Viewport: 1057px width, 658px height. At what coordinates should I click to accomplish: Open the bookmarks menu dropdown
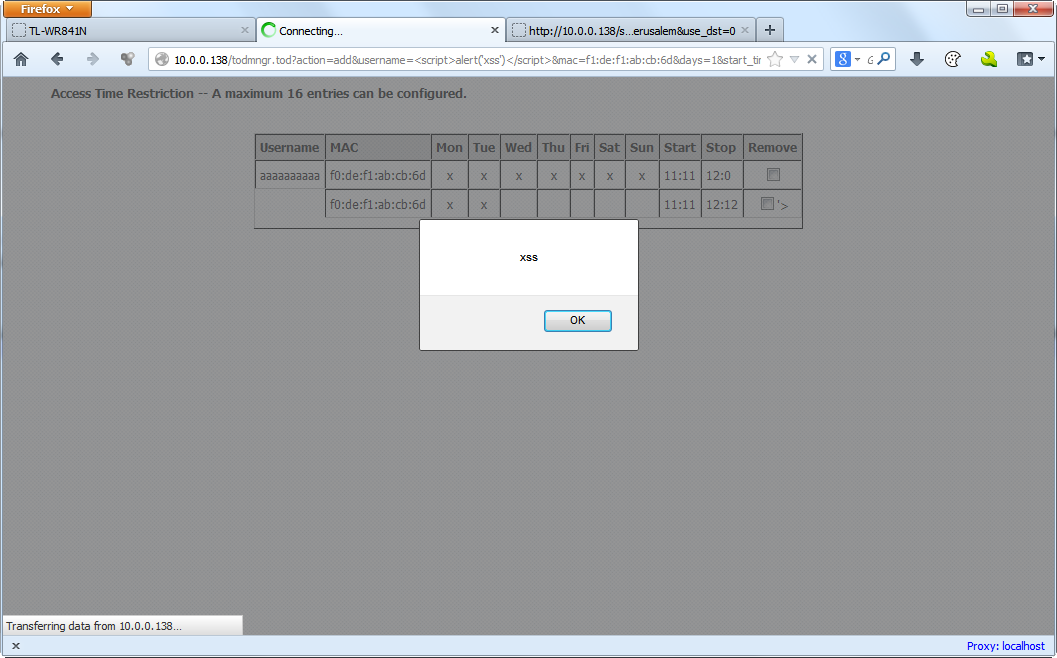[1031, 59]
